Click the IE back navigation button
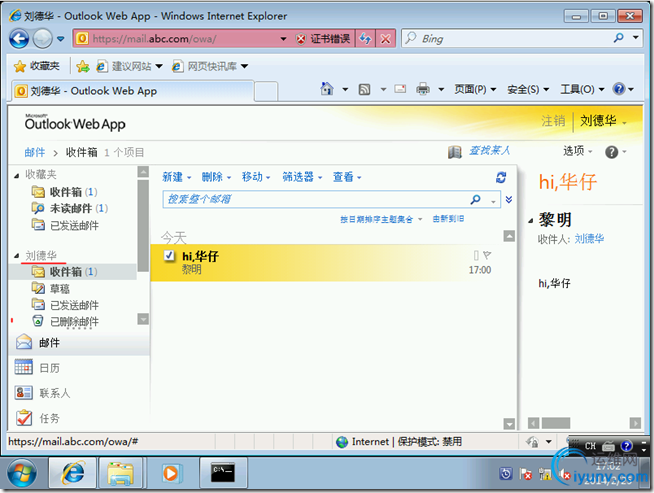Screen dimensions: 654x493 pos(19,39)
